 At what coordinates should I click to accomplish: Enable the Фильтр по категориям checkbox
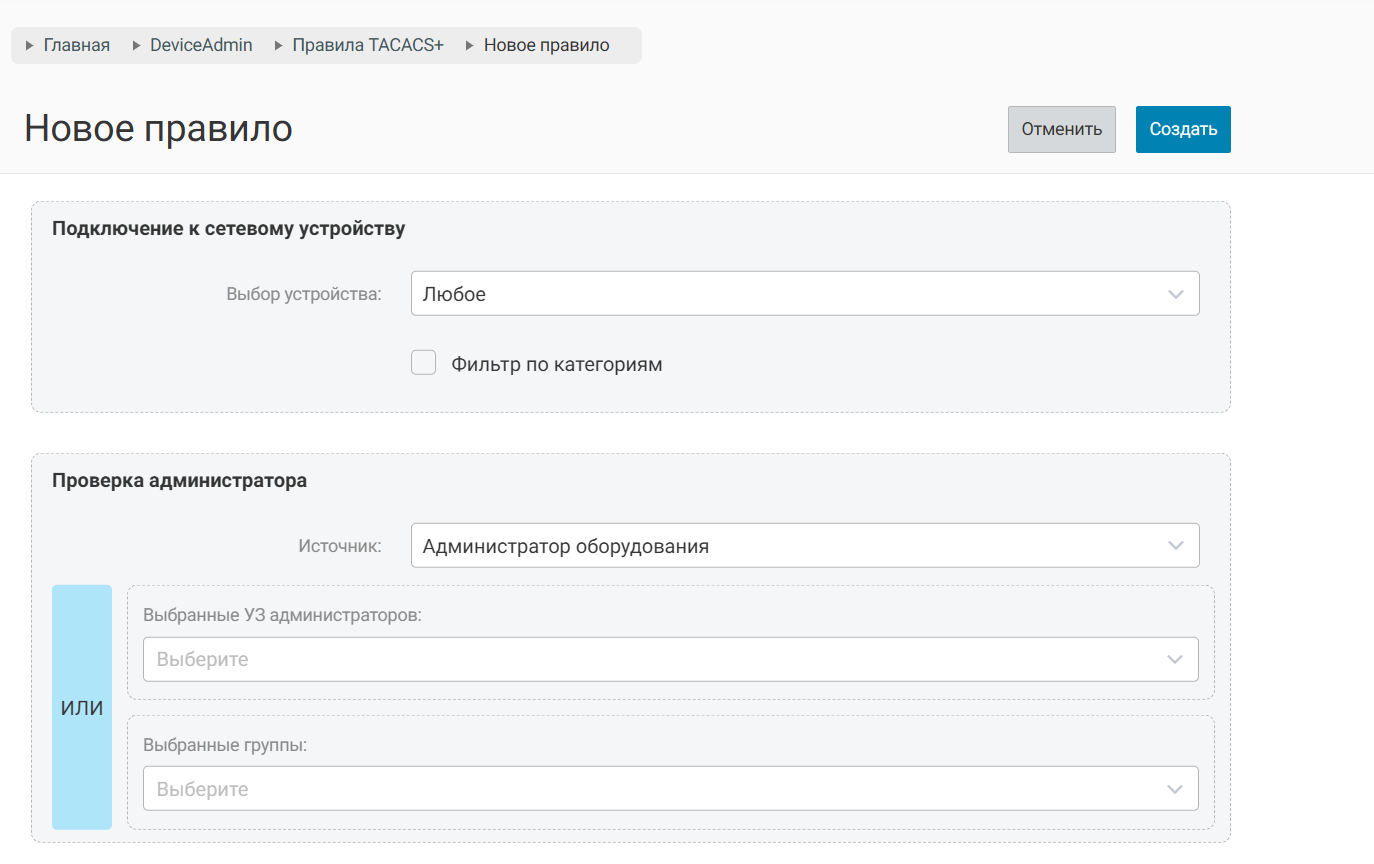click(x=424, y=363)
